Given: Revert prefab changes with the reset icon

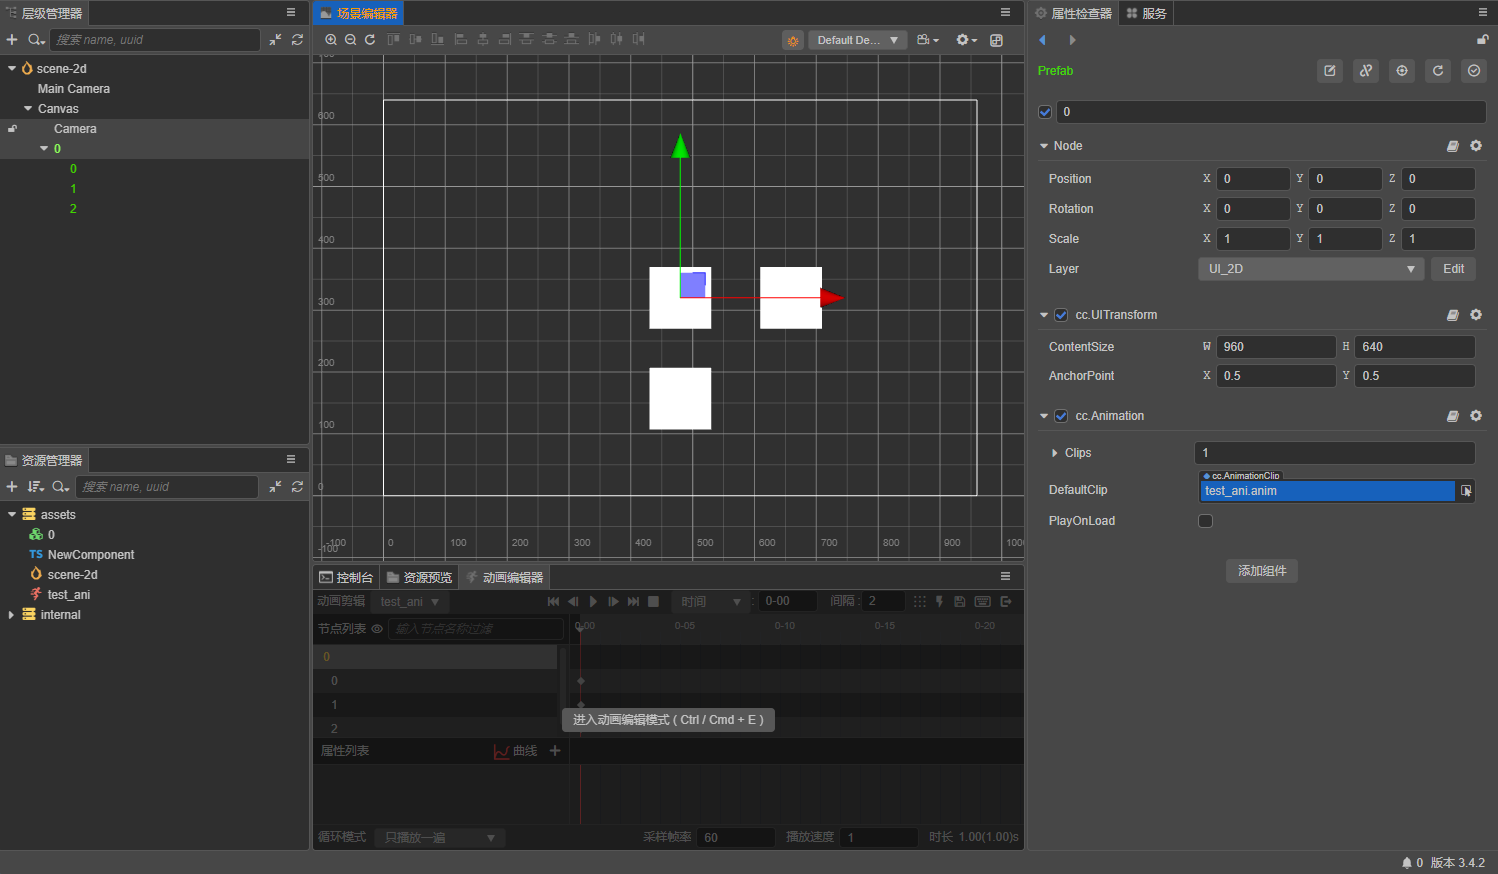Looking at the screenshot, I should pos(1438,71).
